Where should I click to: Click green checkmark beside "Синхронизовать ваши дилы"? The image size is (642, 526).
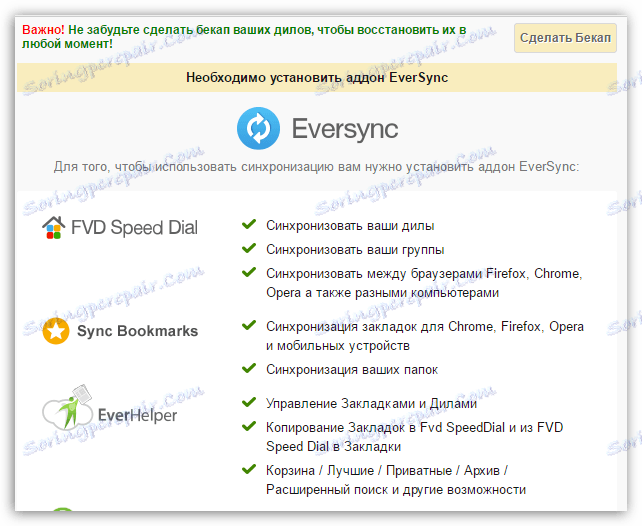(x=249, y=225)
